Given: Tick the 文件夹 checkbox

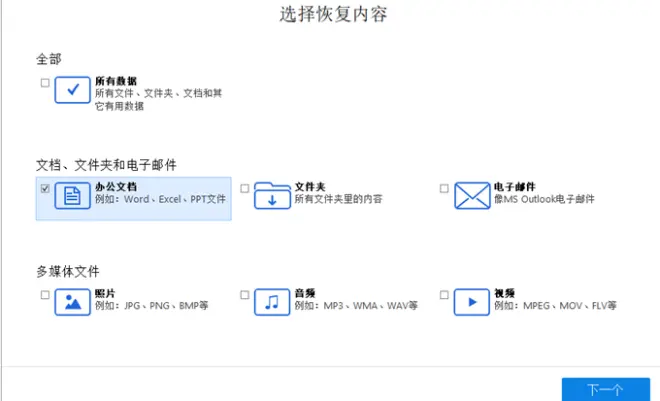Looking at the screenshot, I should click(x=245, y=189).
